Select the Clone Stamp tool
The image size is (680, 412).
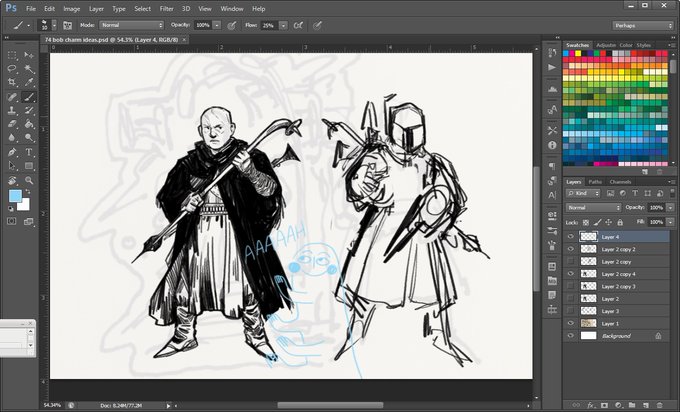point(12,111)
